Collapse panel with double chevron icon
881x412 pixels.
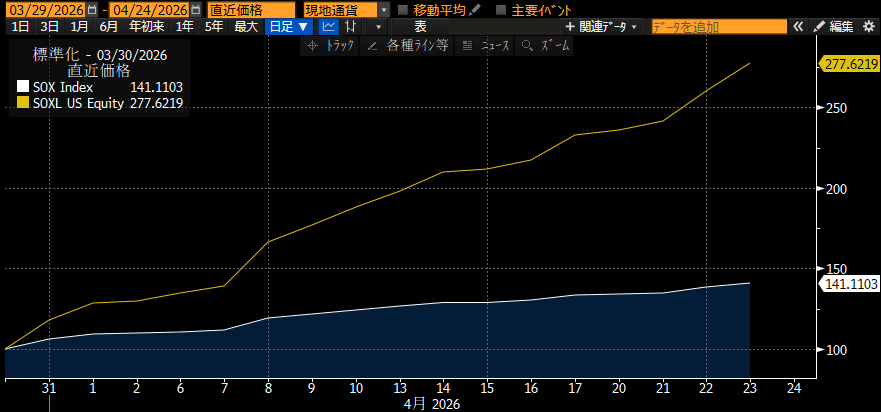click(798, 26)
